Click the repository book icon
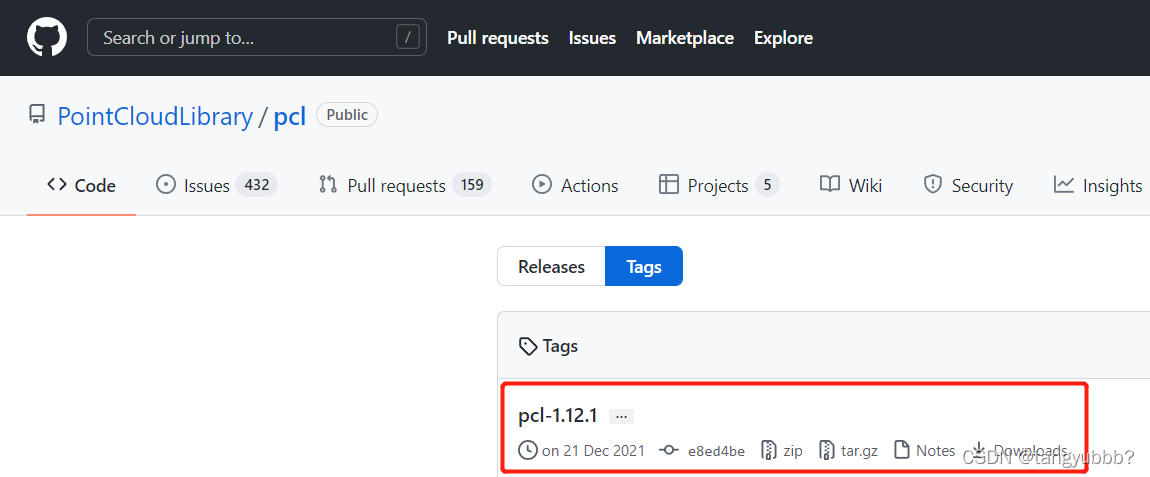 click(x=37, y=115)
